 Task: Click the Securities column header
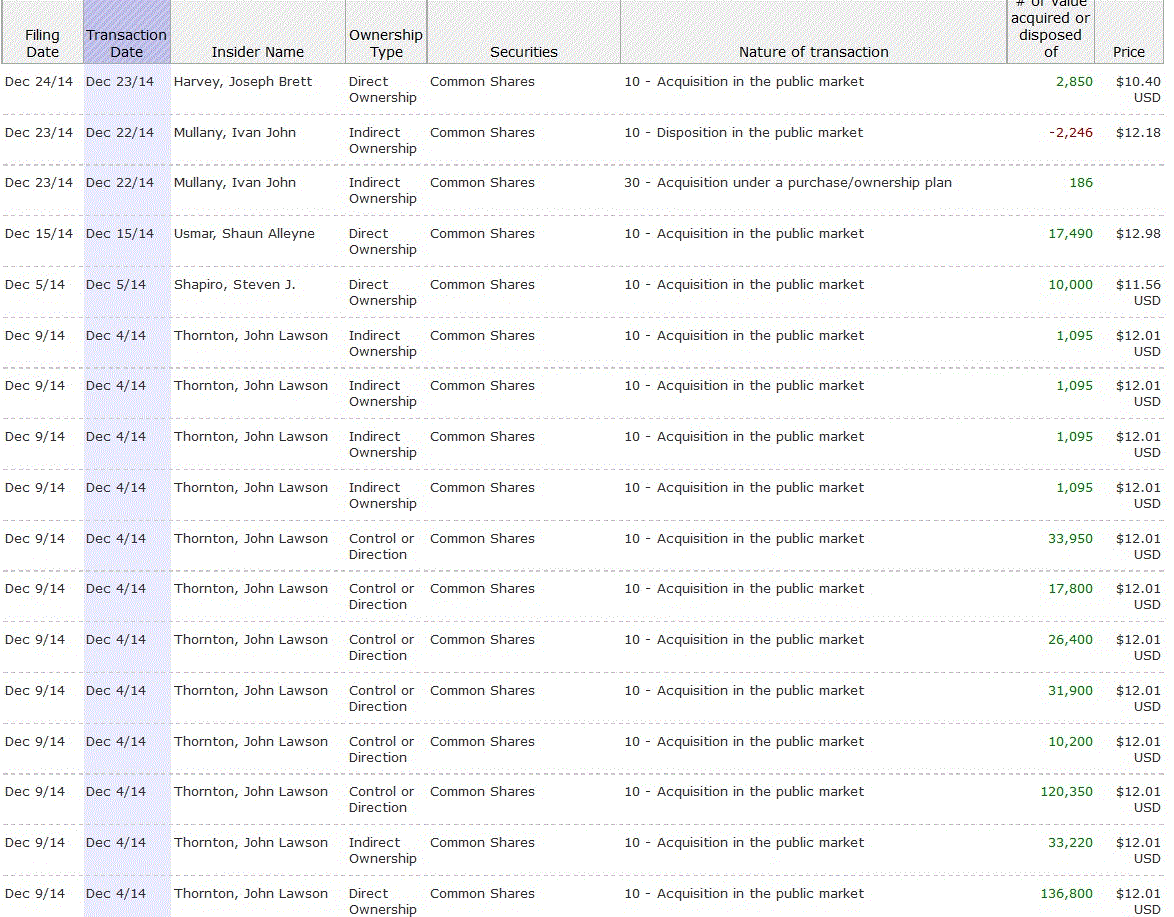click(523, 52)
